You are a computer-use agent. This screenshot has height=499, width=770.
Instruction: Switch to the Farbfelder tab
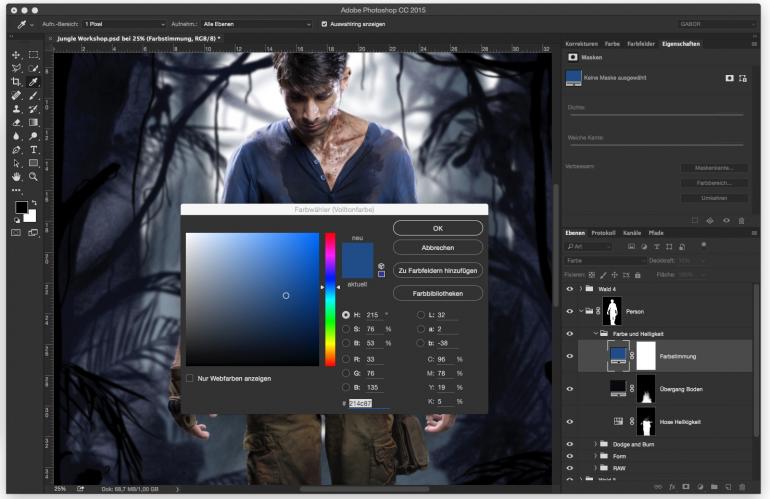pos(641,44)
